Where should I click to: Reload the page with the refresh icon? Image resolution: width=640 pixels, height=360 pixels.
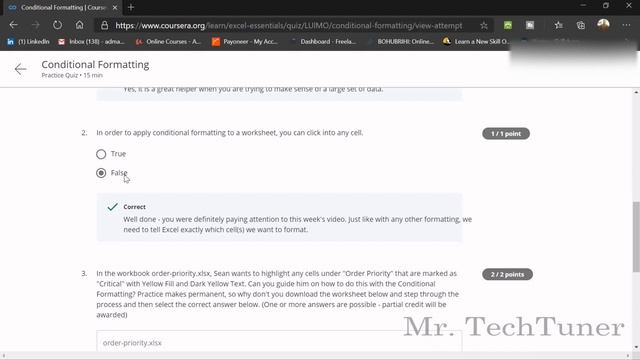[58, 25]
